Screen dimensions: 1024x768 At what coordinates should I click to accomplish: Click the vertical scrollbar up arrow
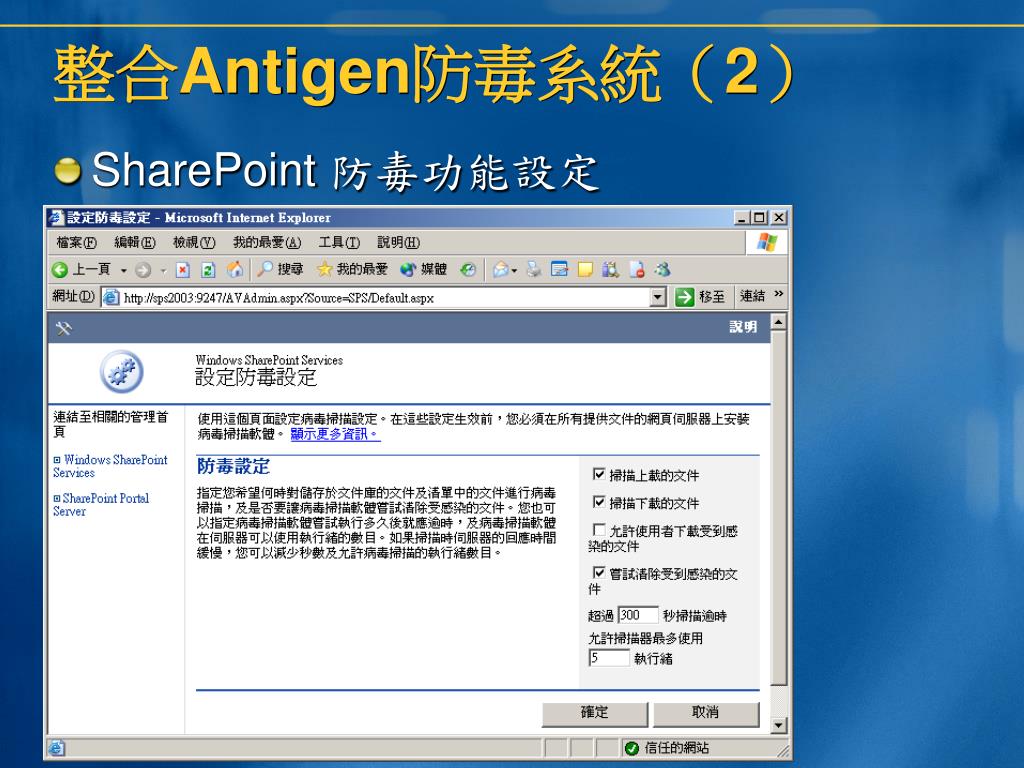tap(778, 323)
